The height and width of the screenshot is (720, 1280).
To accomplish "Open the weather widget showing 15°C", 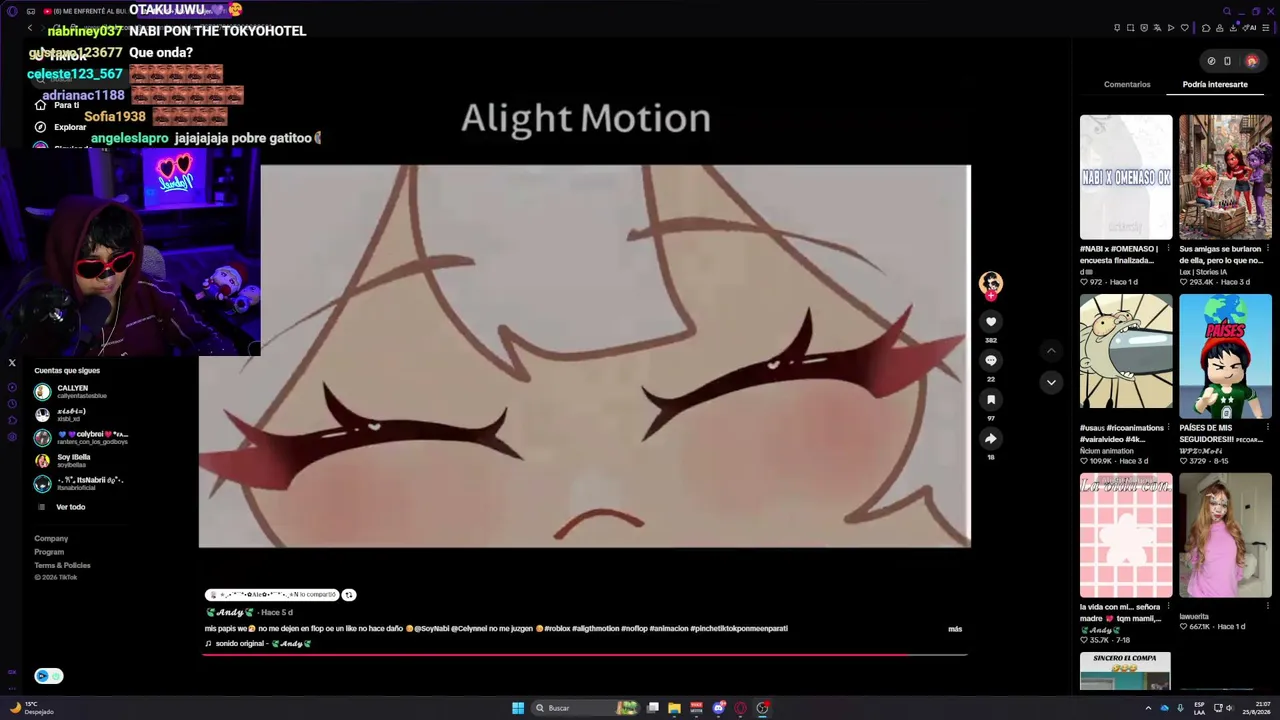I will coord(32,708).
